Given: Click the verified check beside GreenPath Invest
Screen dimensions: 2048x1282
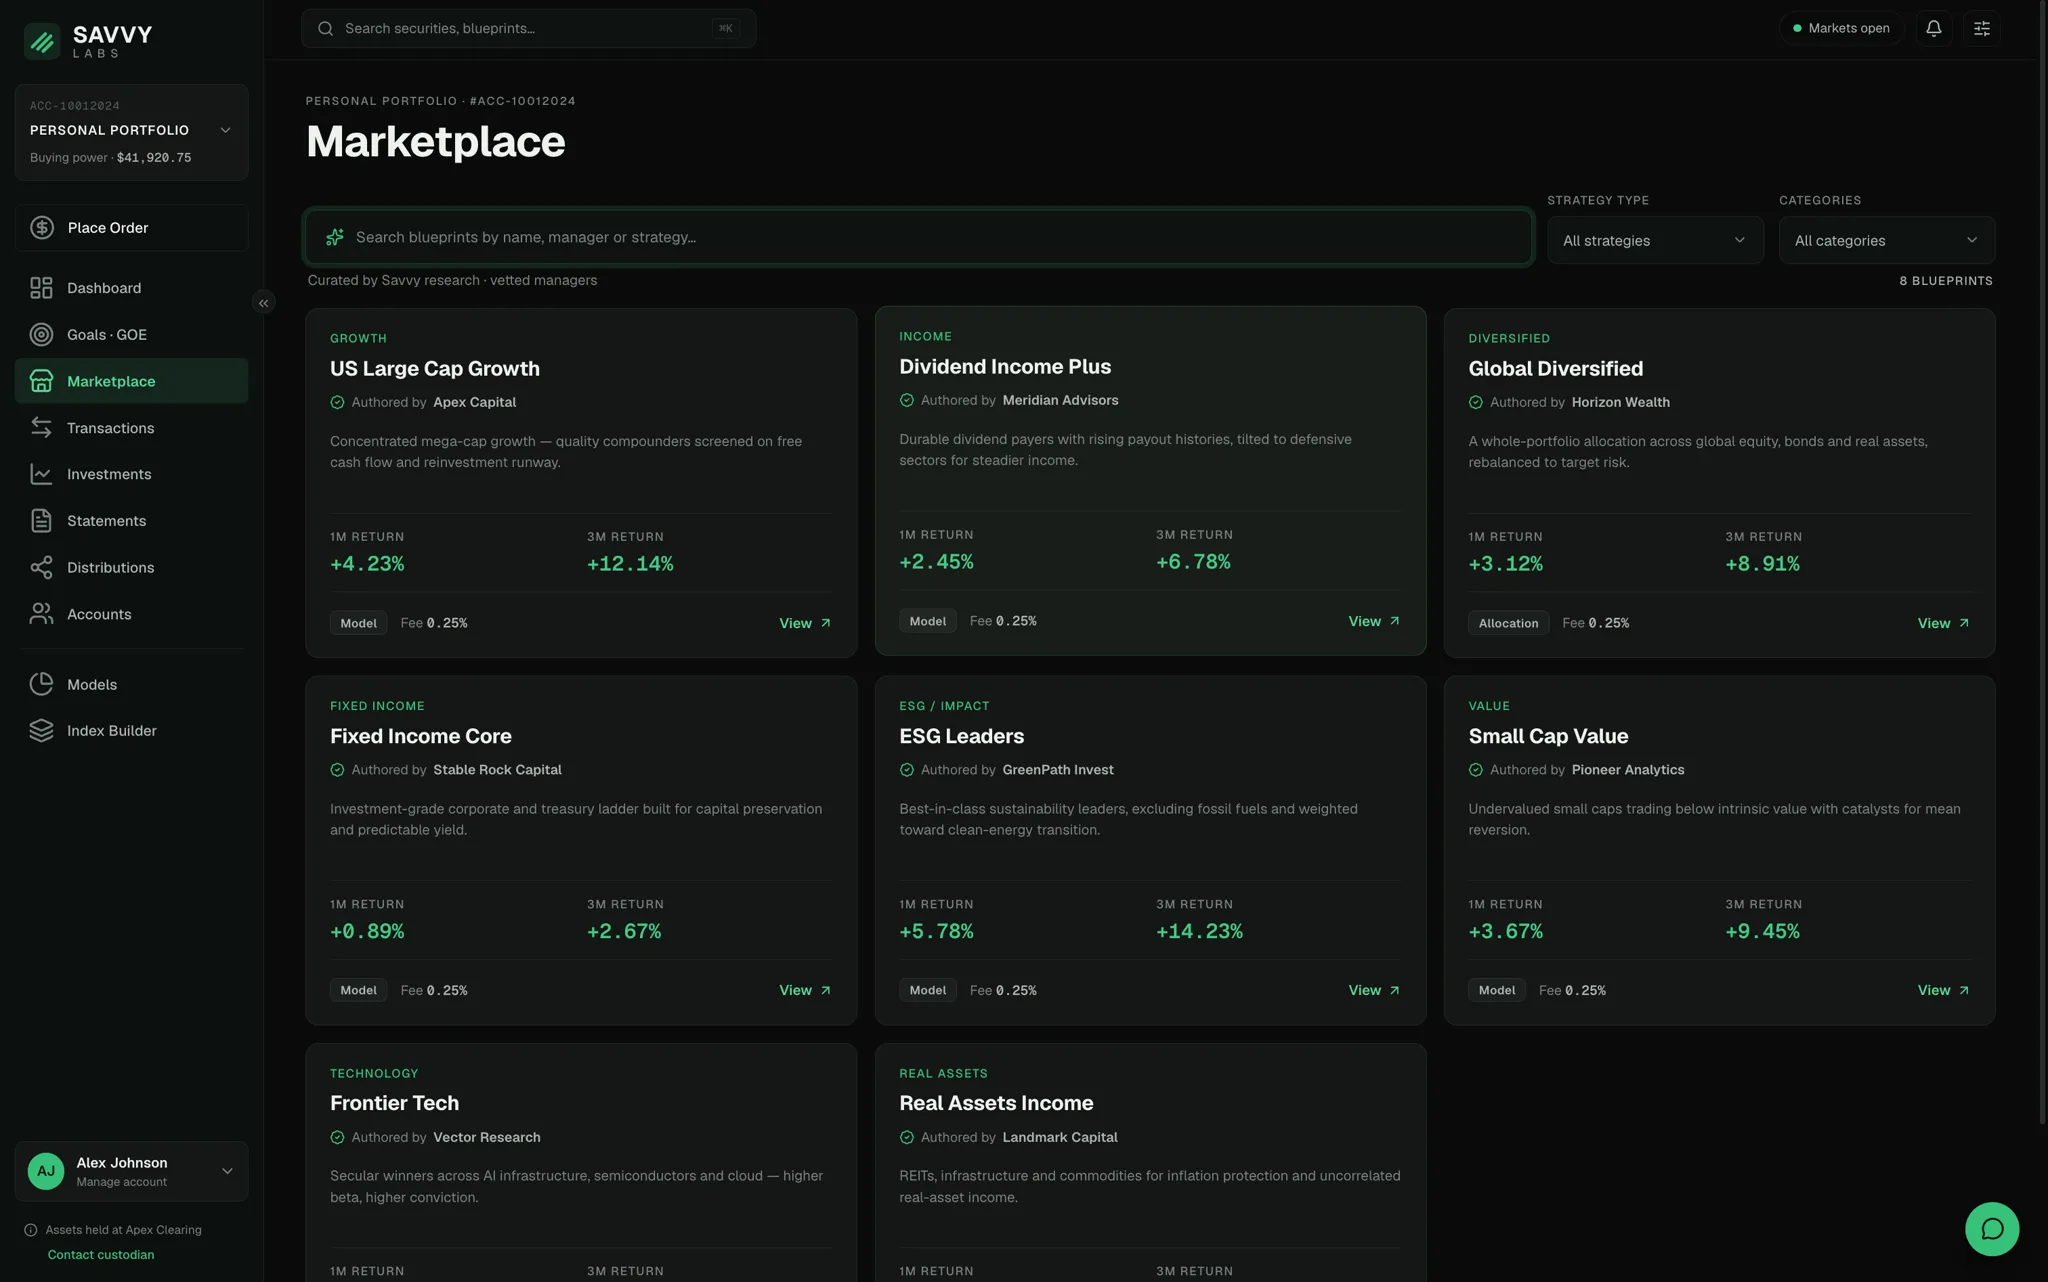Looking at the screenshot, I should [x=906, y=770].
